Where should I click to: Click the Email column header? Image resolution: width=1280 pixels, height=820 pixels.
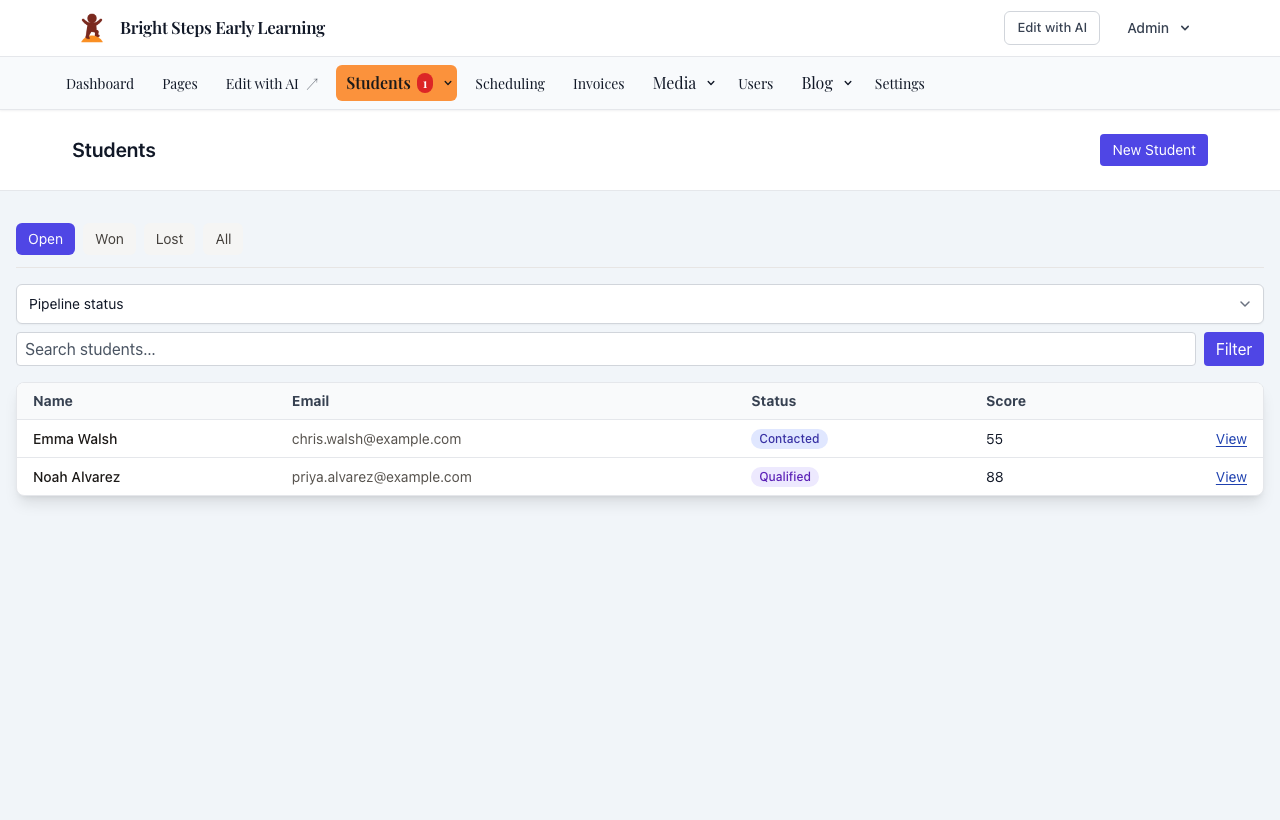tap(310, 401)
